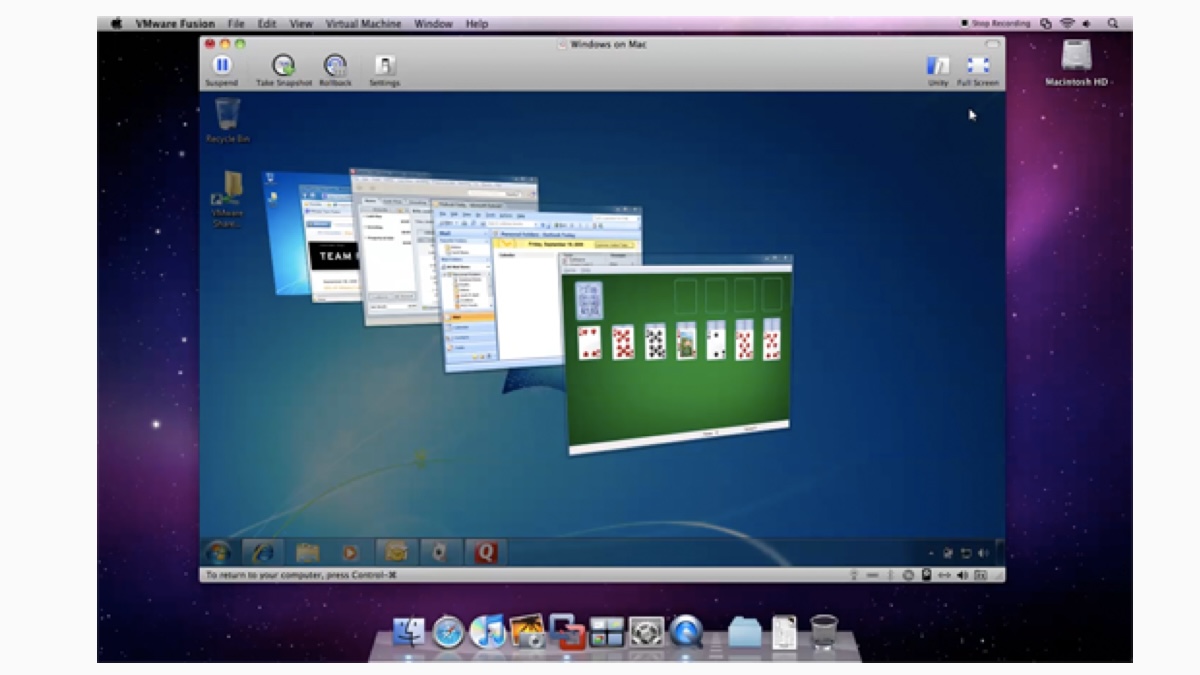Screen dimensions: 1200x675
Task: Open the View menu
Action: tap(300, 23)
